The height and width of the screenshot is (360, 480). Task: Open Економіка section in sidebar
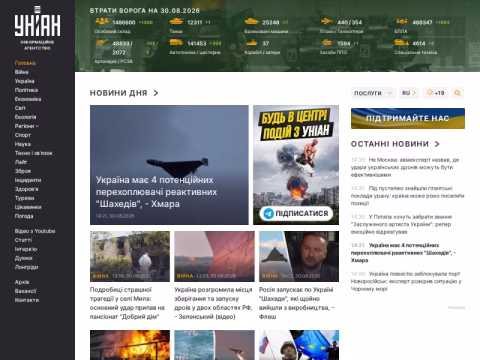pyautogui.click(x=28, y=99)
